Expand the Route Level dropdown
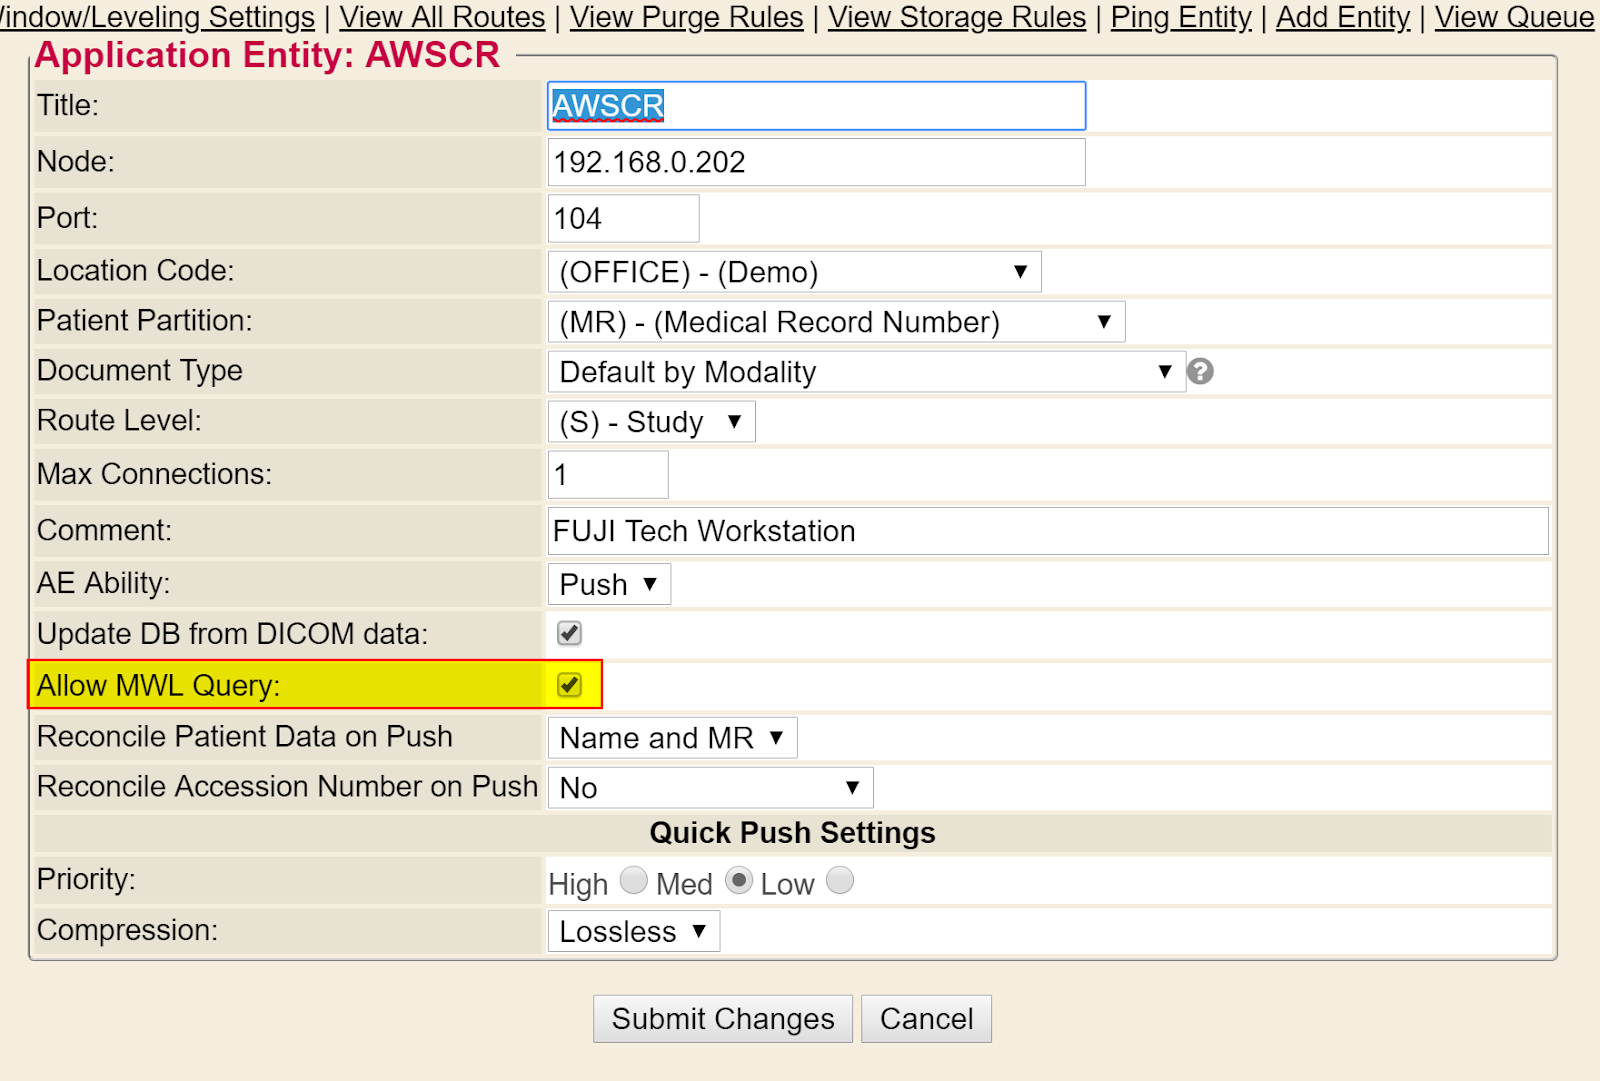This screenshot has height=1081, width=1600. click(x=651, y=422)
